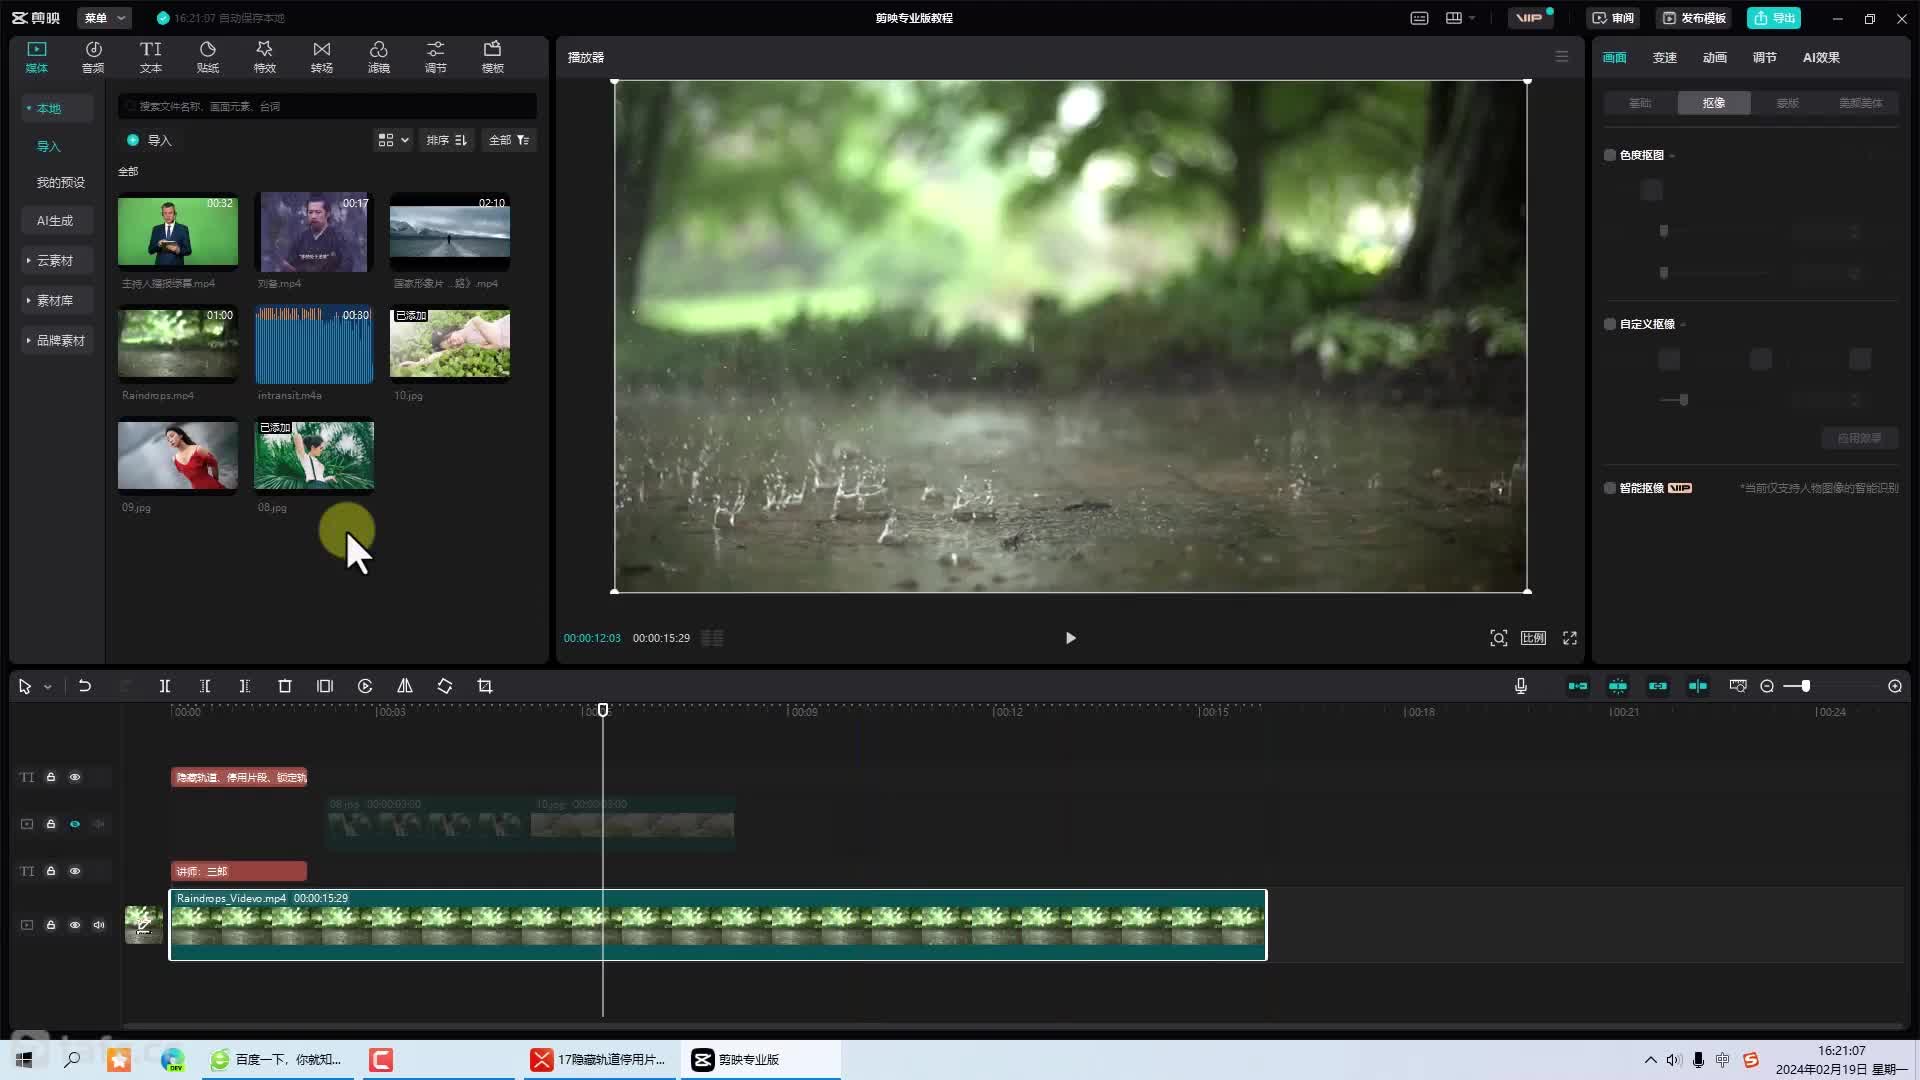
Task: Click the player focus zoom icon
Action: (1498, 638)
